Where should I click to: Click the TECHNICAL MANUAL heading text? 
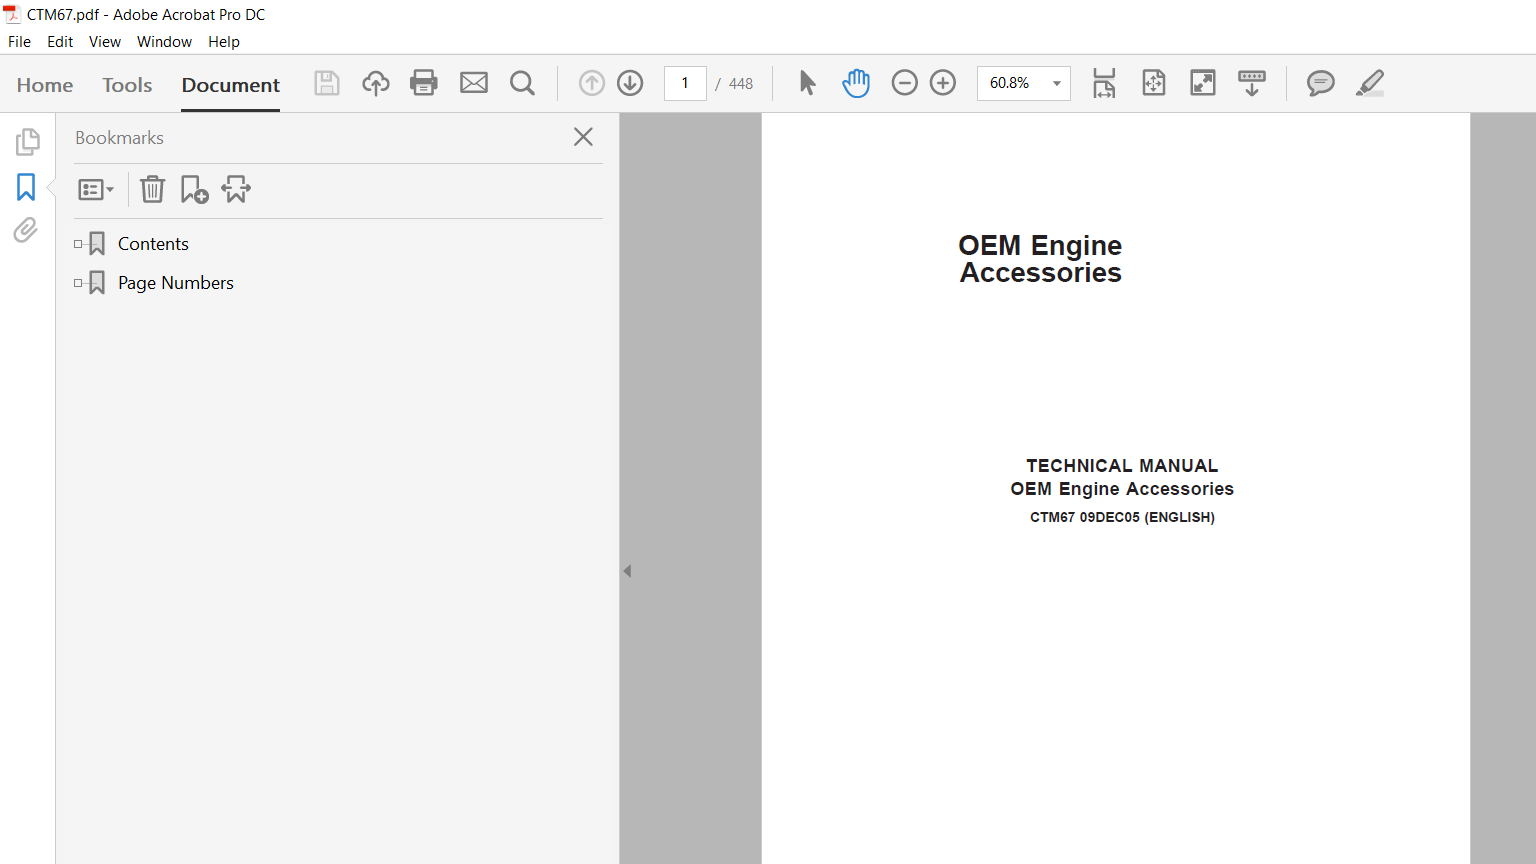click(1122, 466)
